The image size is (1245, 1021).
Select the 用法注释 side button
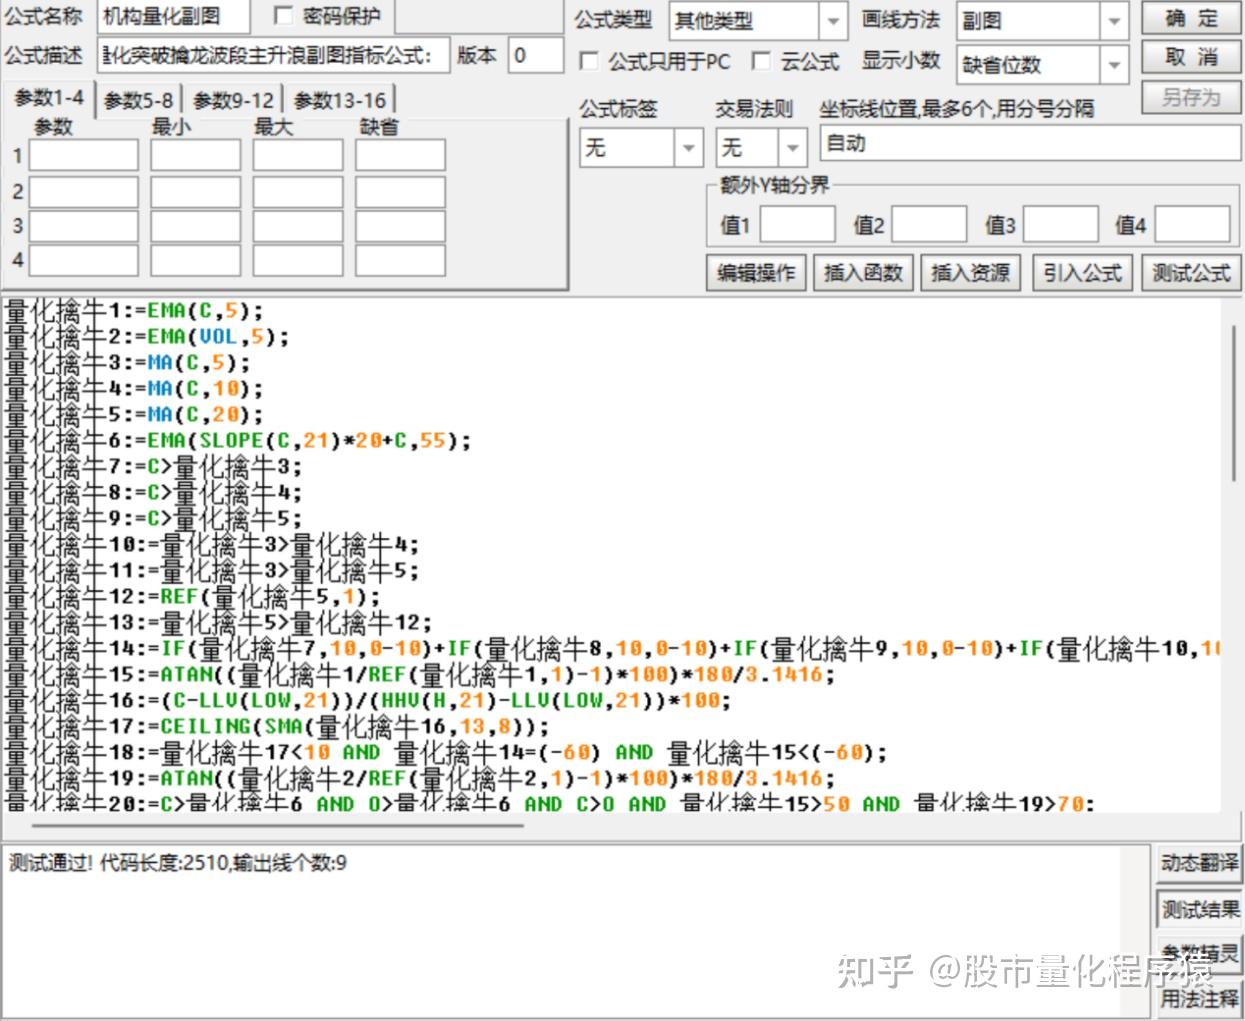pos(1198,998)
